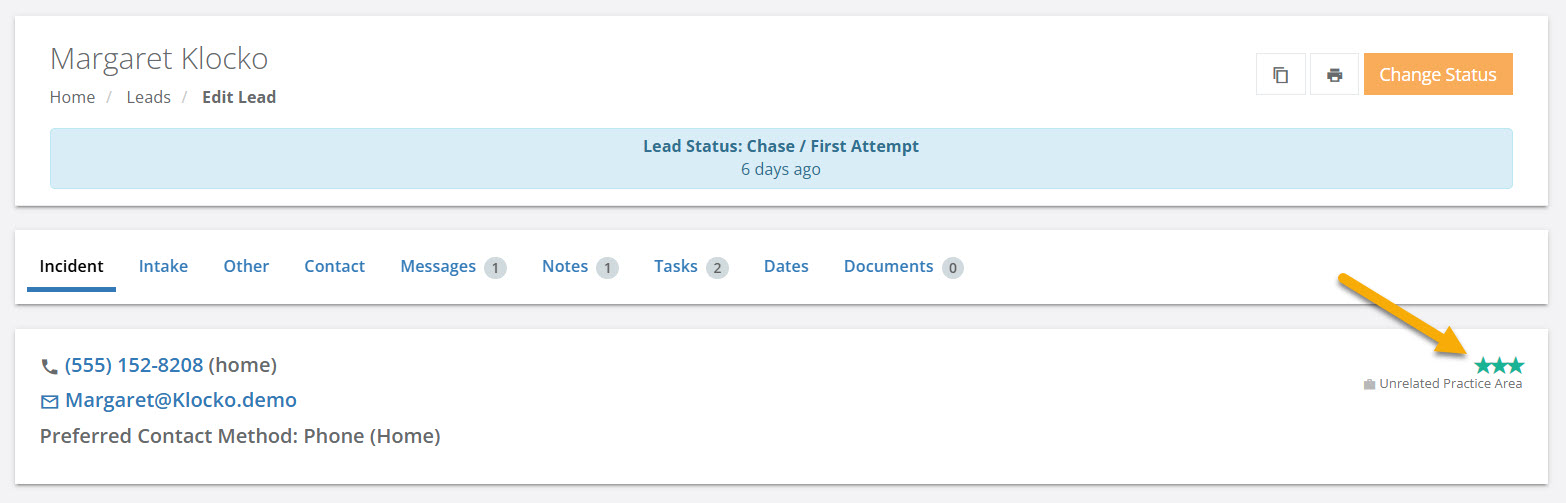This screenshot has width=1566, height=503.
Task: Switch to the Dates tab
Action: pyautogui.click(x=786, y=266)
